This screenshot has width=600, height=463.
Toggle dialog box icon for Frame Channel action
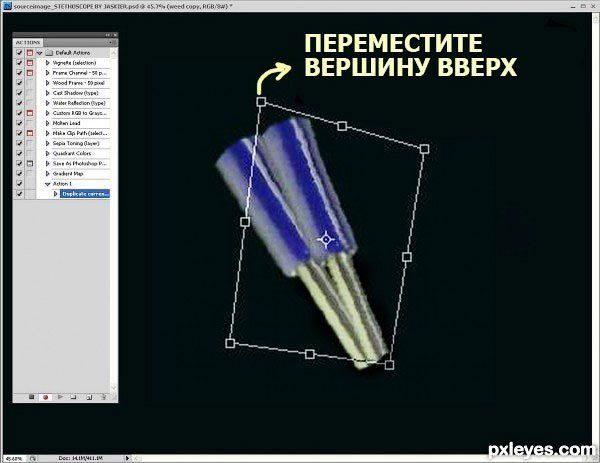30,73
